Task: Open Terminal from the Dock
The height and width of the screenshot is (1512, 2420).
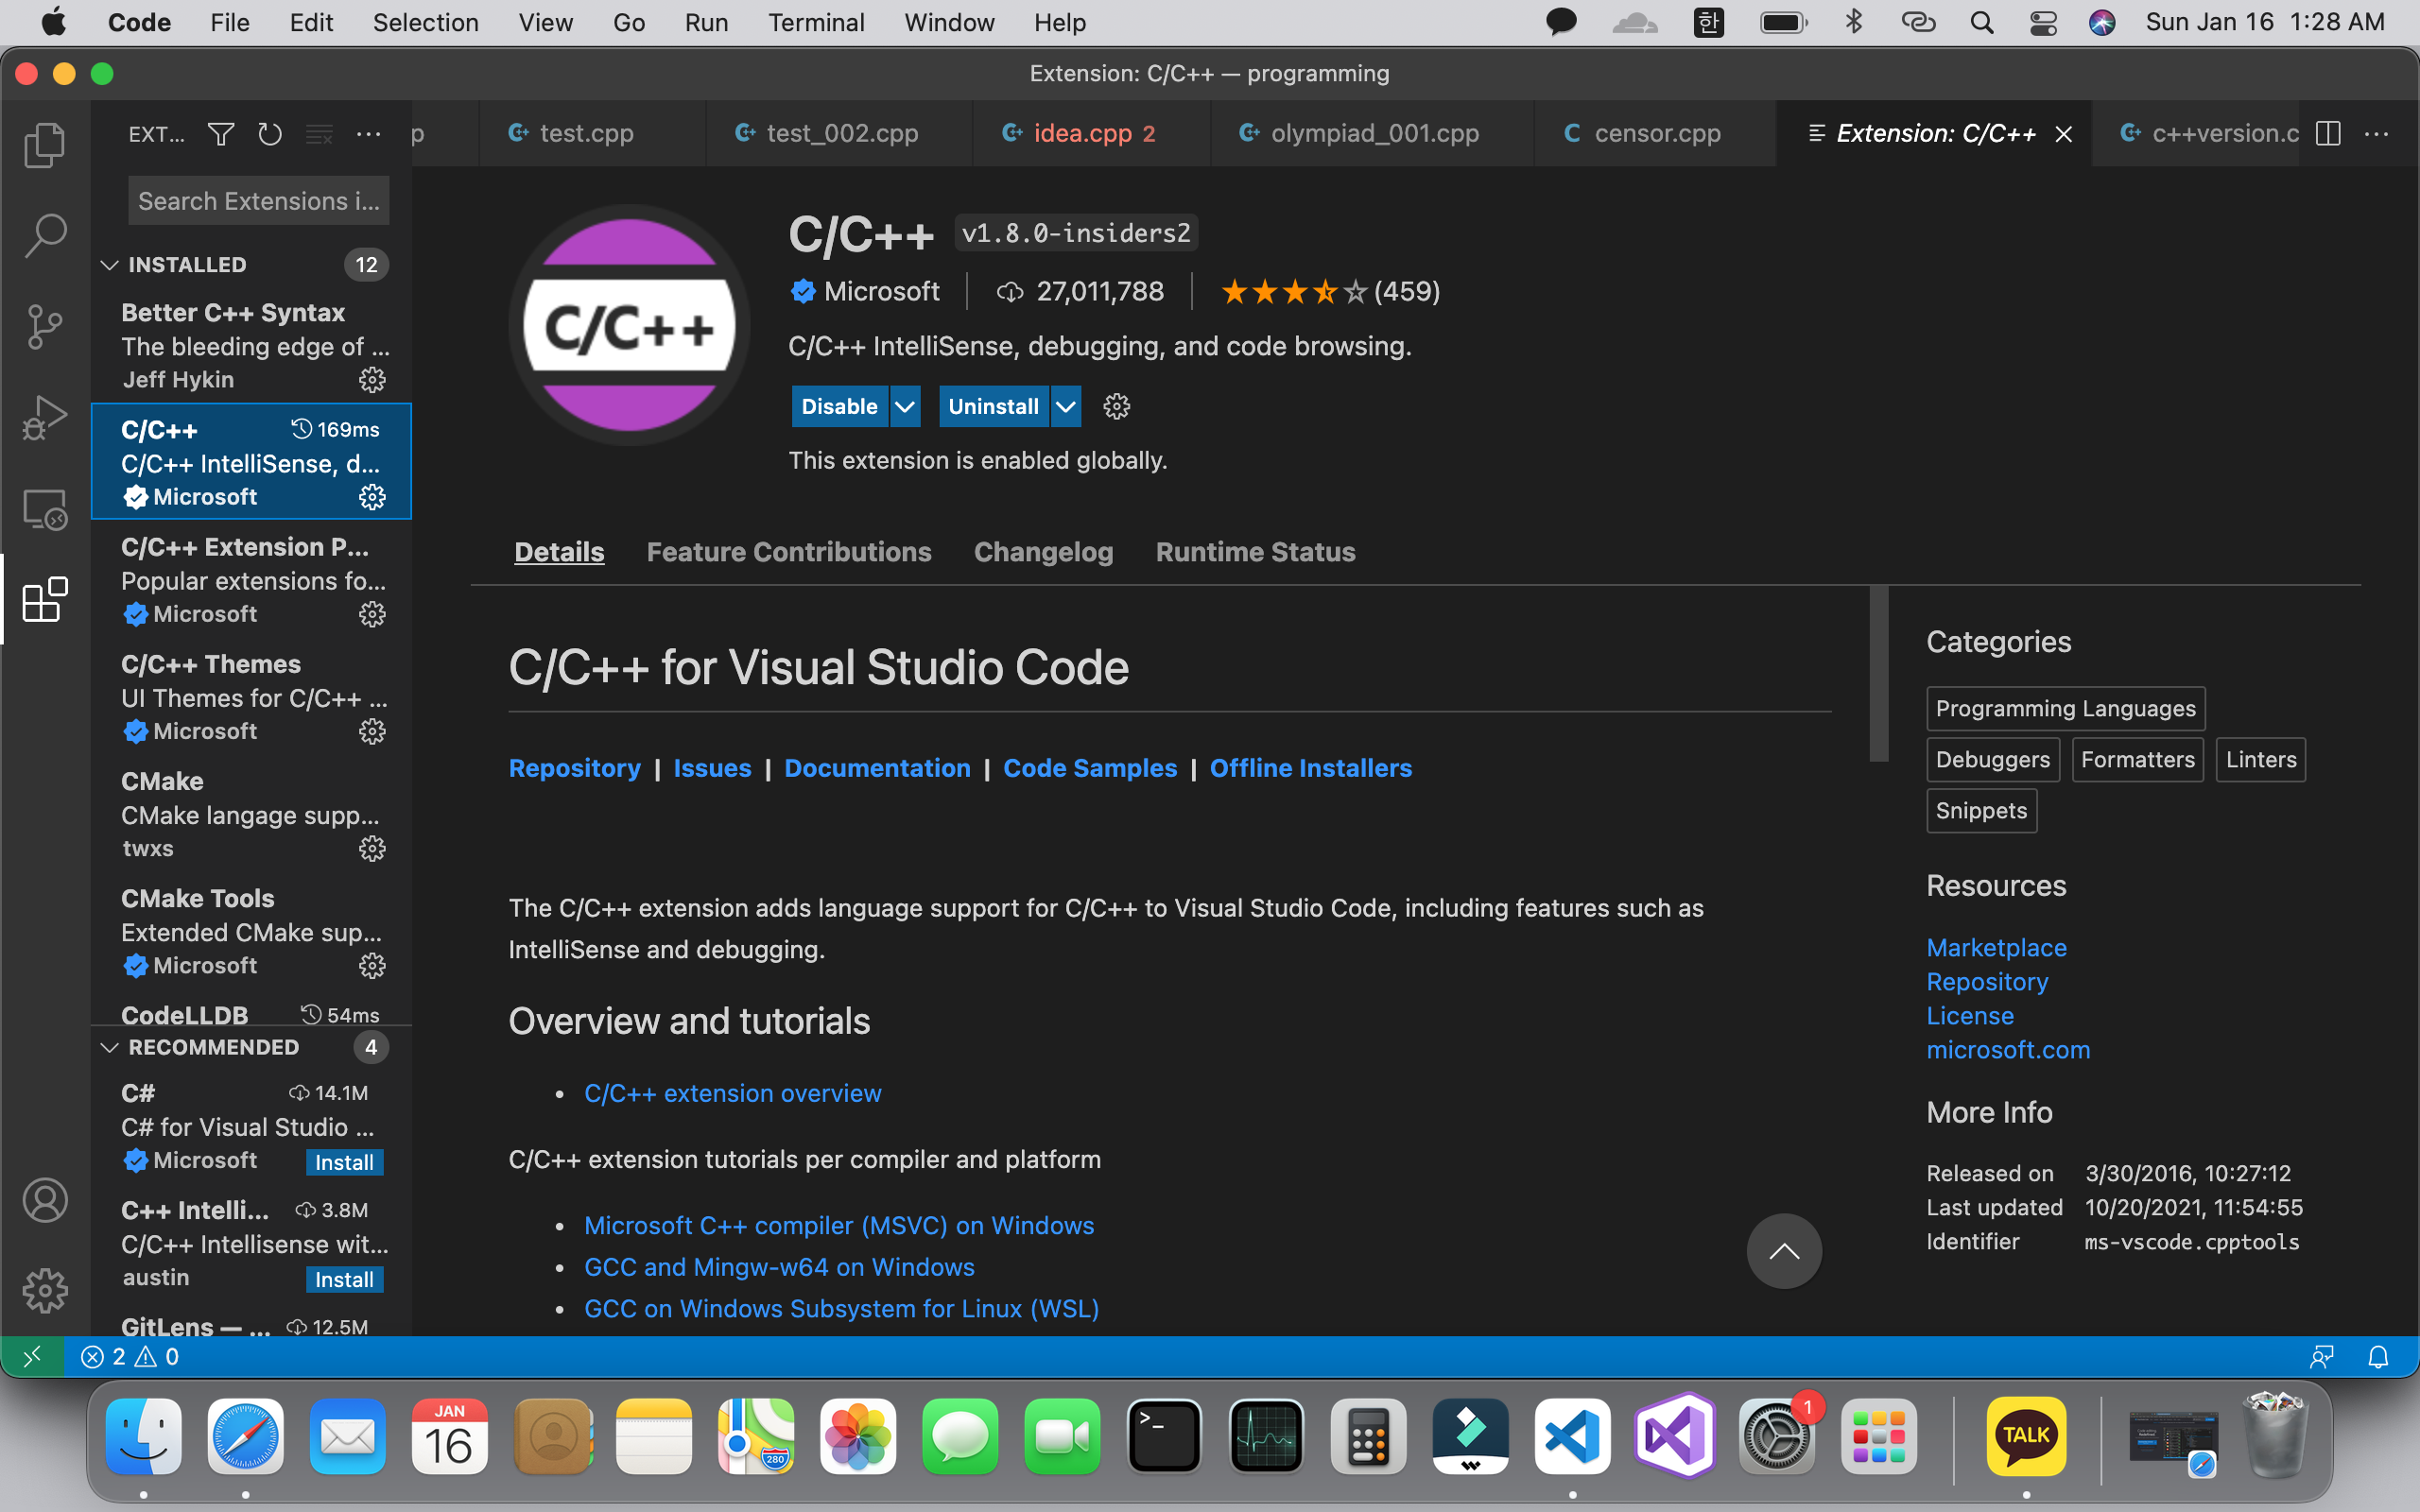Action: [1163, 1437]
